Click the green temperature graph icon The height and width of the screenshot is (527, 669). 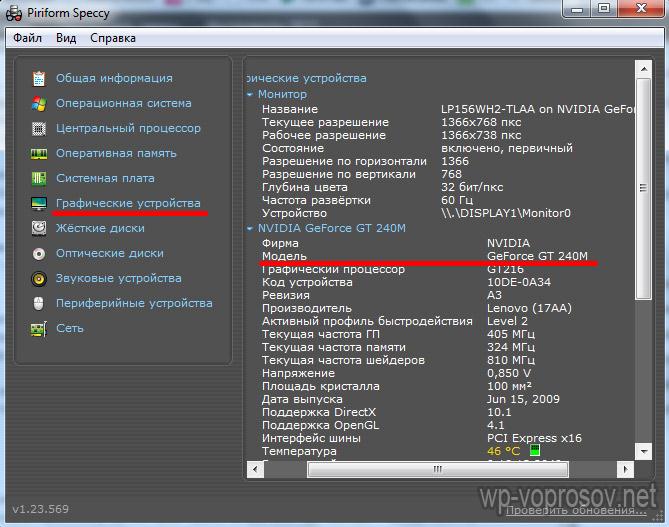tap(535, 450)
